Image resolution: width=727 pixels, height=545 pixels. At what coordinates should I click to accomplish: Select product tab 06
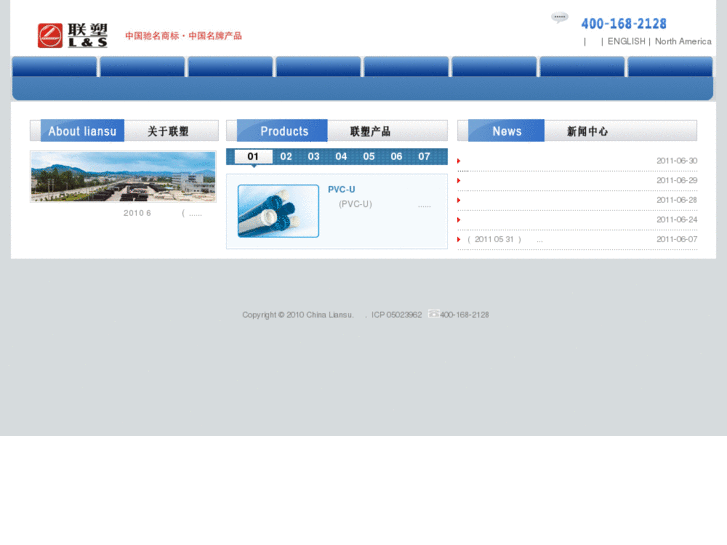(396, 156)
